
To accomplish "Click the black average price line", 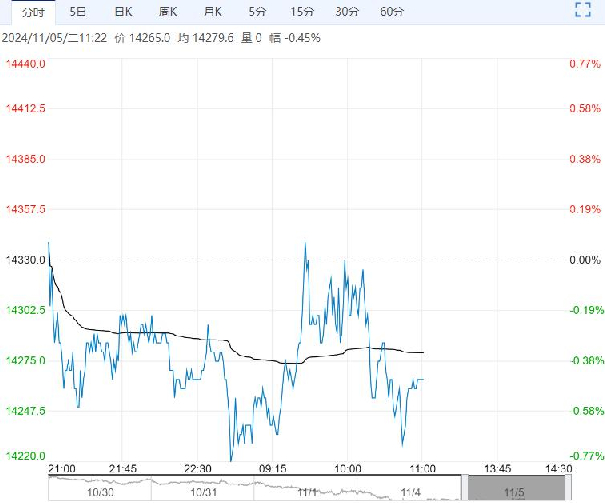I will pos(150,331).
